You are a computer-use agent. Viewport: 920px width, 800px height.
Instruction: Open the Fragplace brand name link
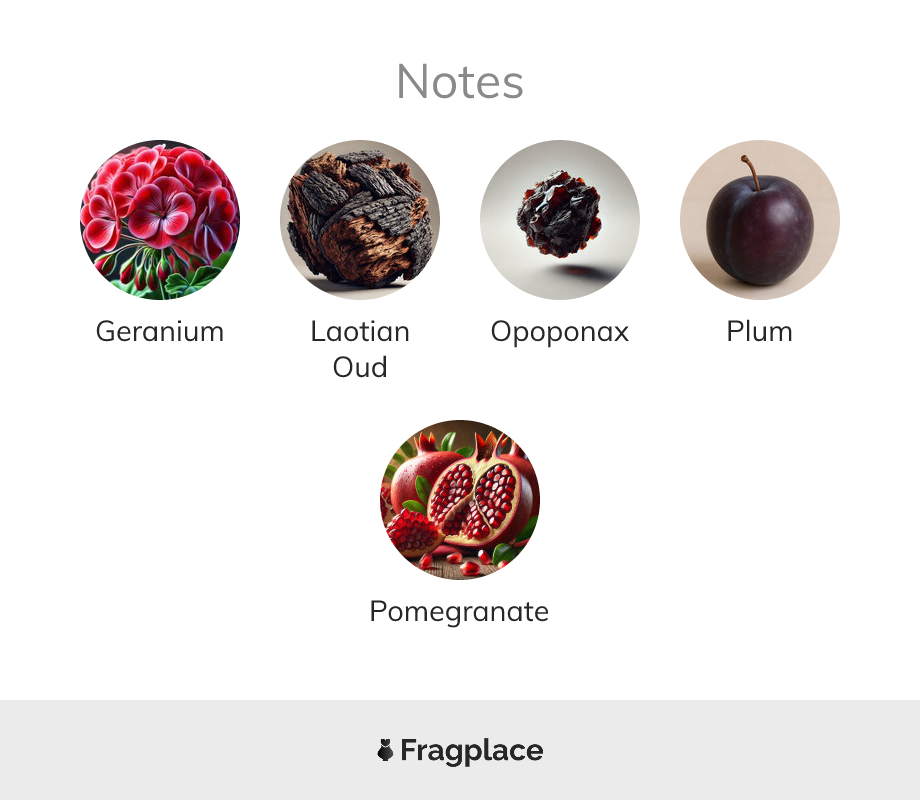pyautogui.click(x=472, y=751)
